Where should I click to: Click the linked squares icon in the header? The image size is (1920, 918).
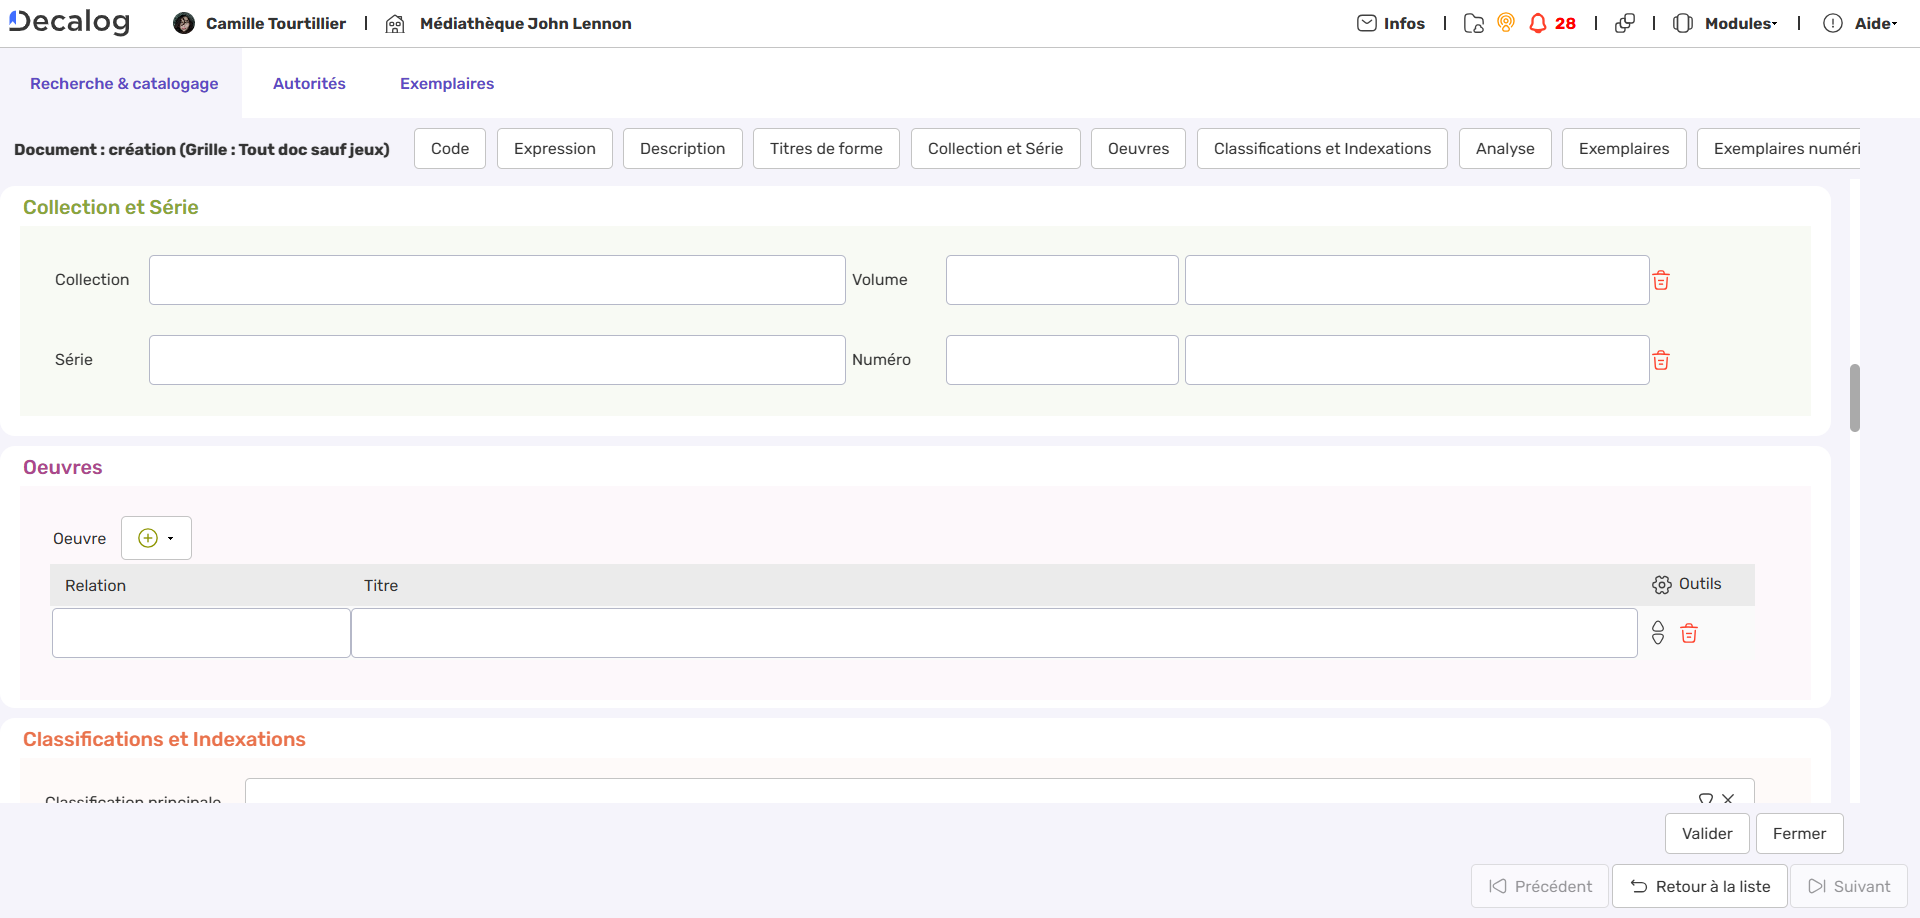click(x=1625, y=22)
